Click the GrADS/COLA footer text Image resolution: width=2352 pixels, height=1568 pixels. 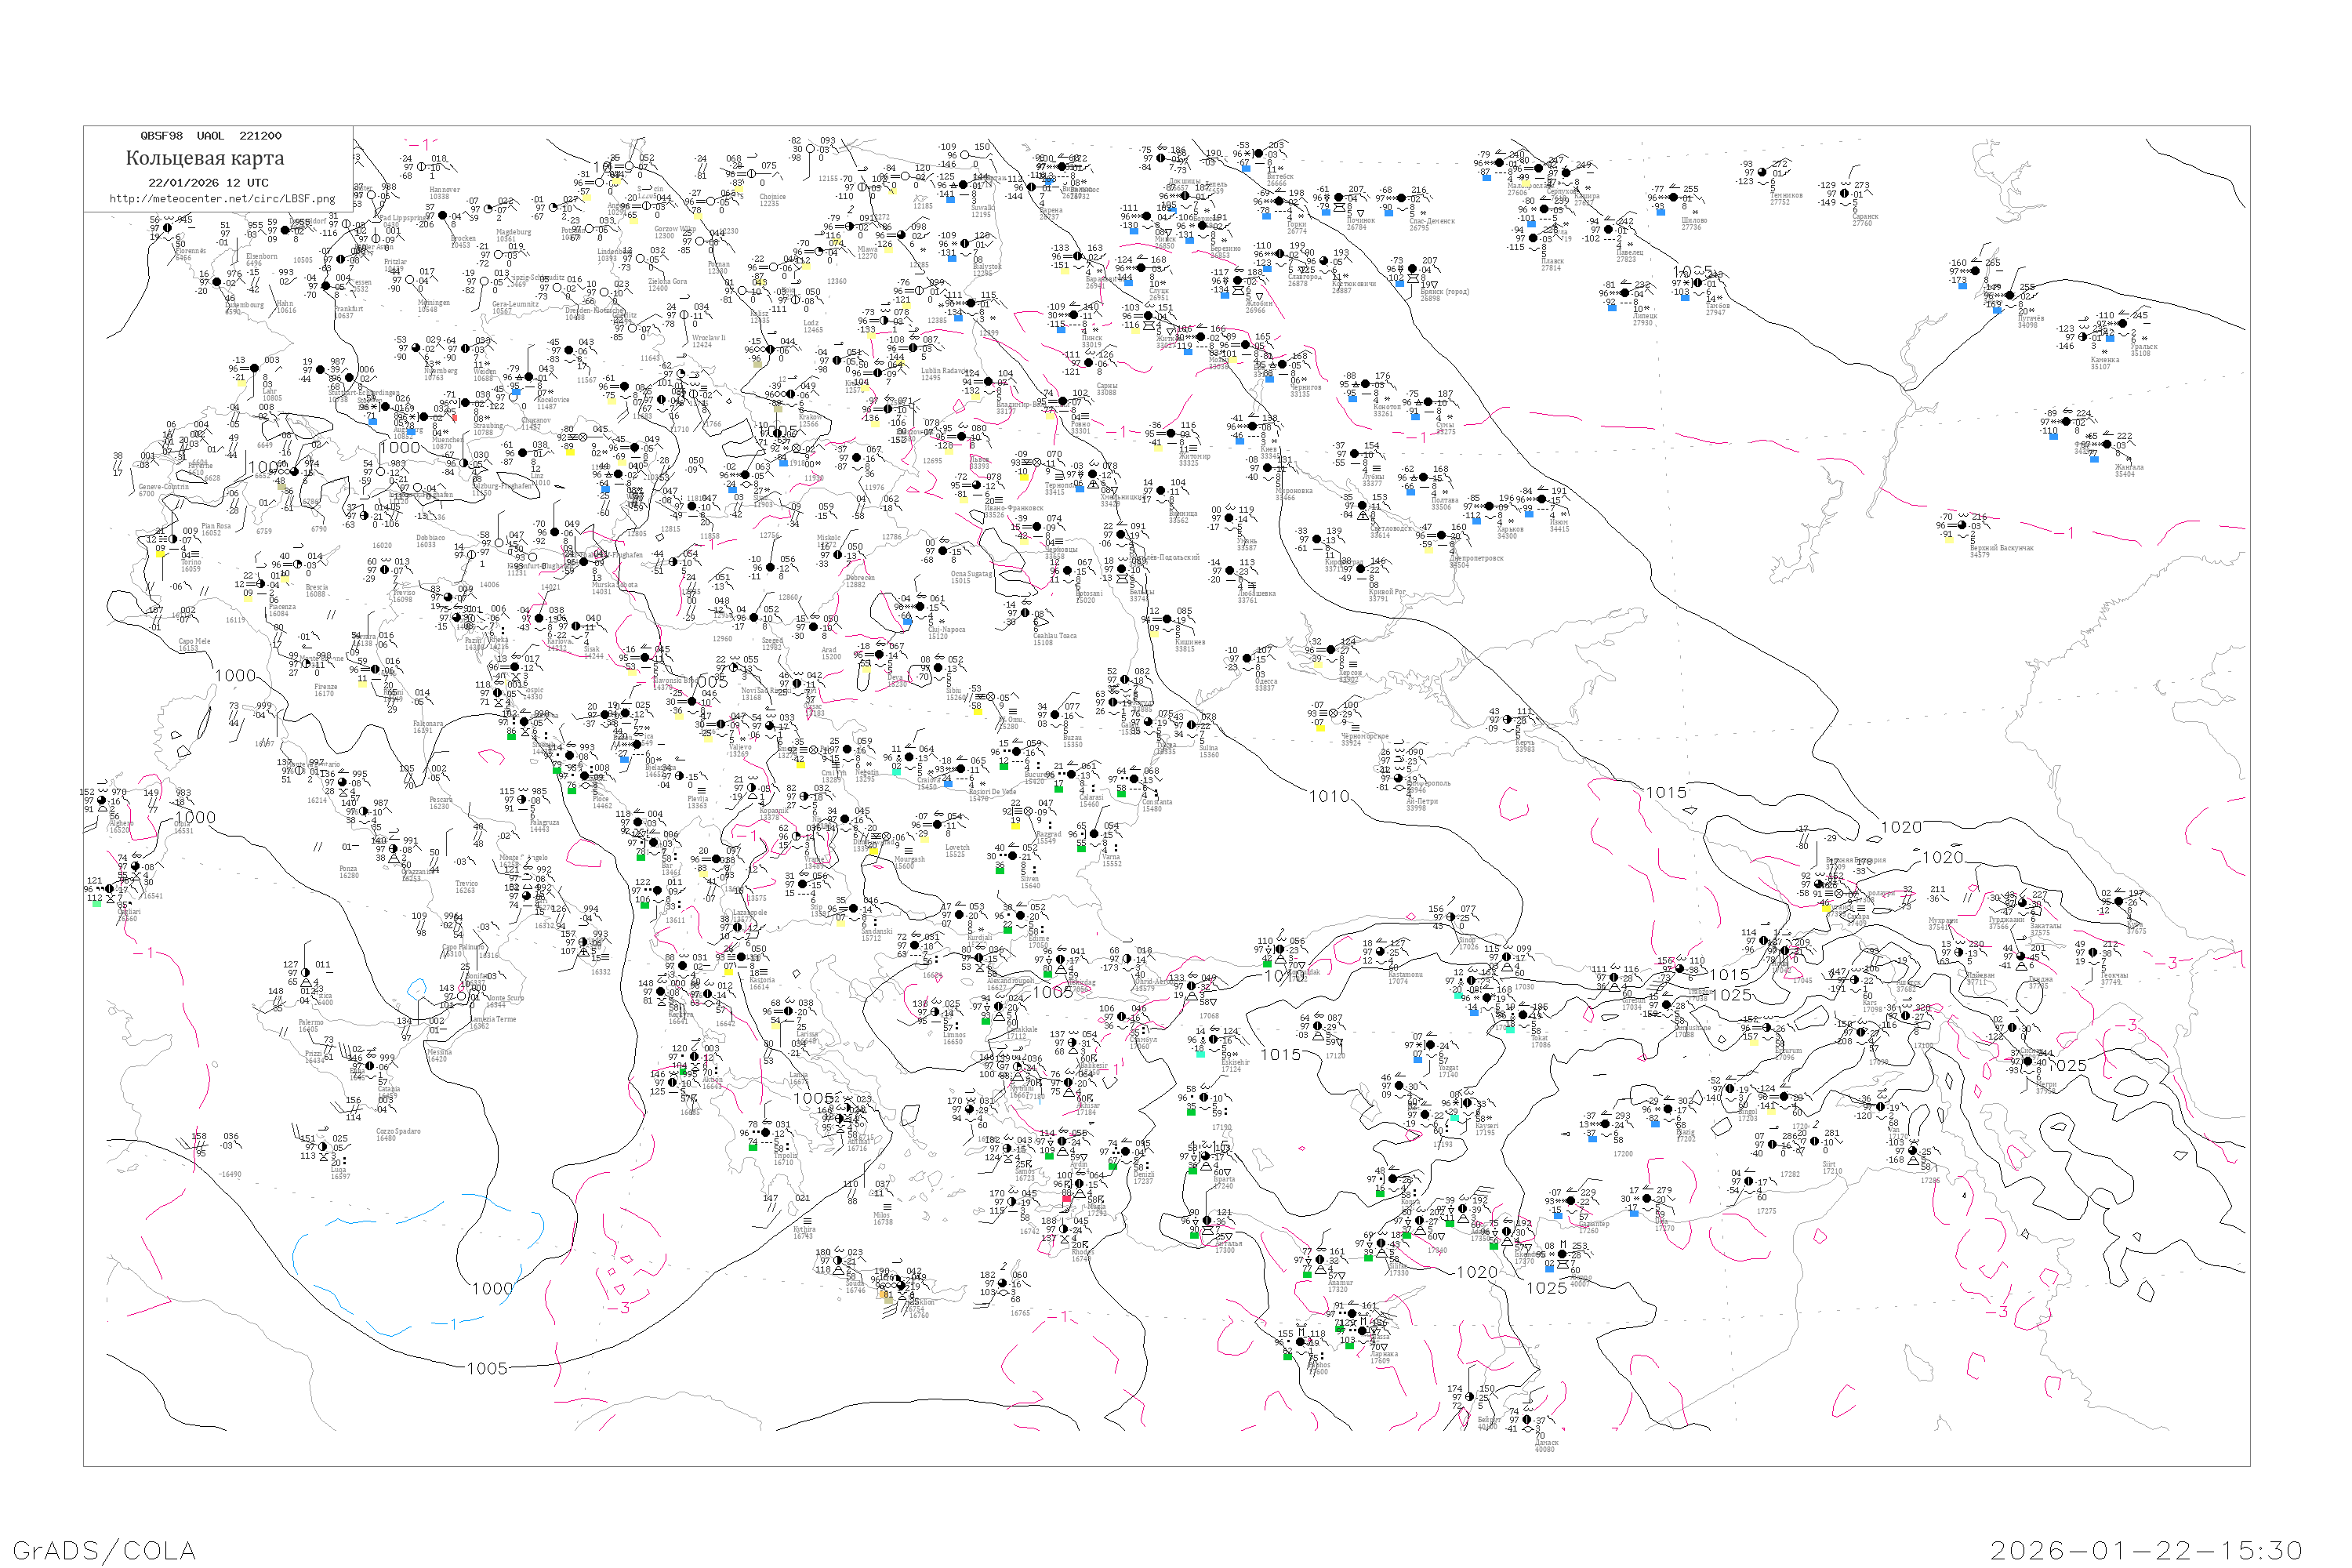point(104,1550)
